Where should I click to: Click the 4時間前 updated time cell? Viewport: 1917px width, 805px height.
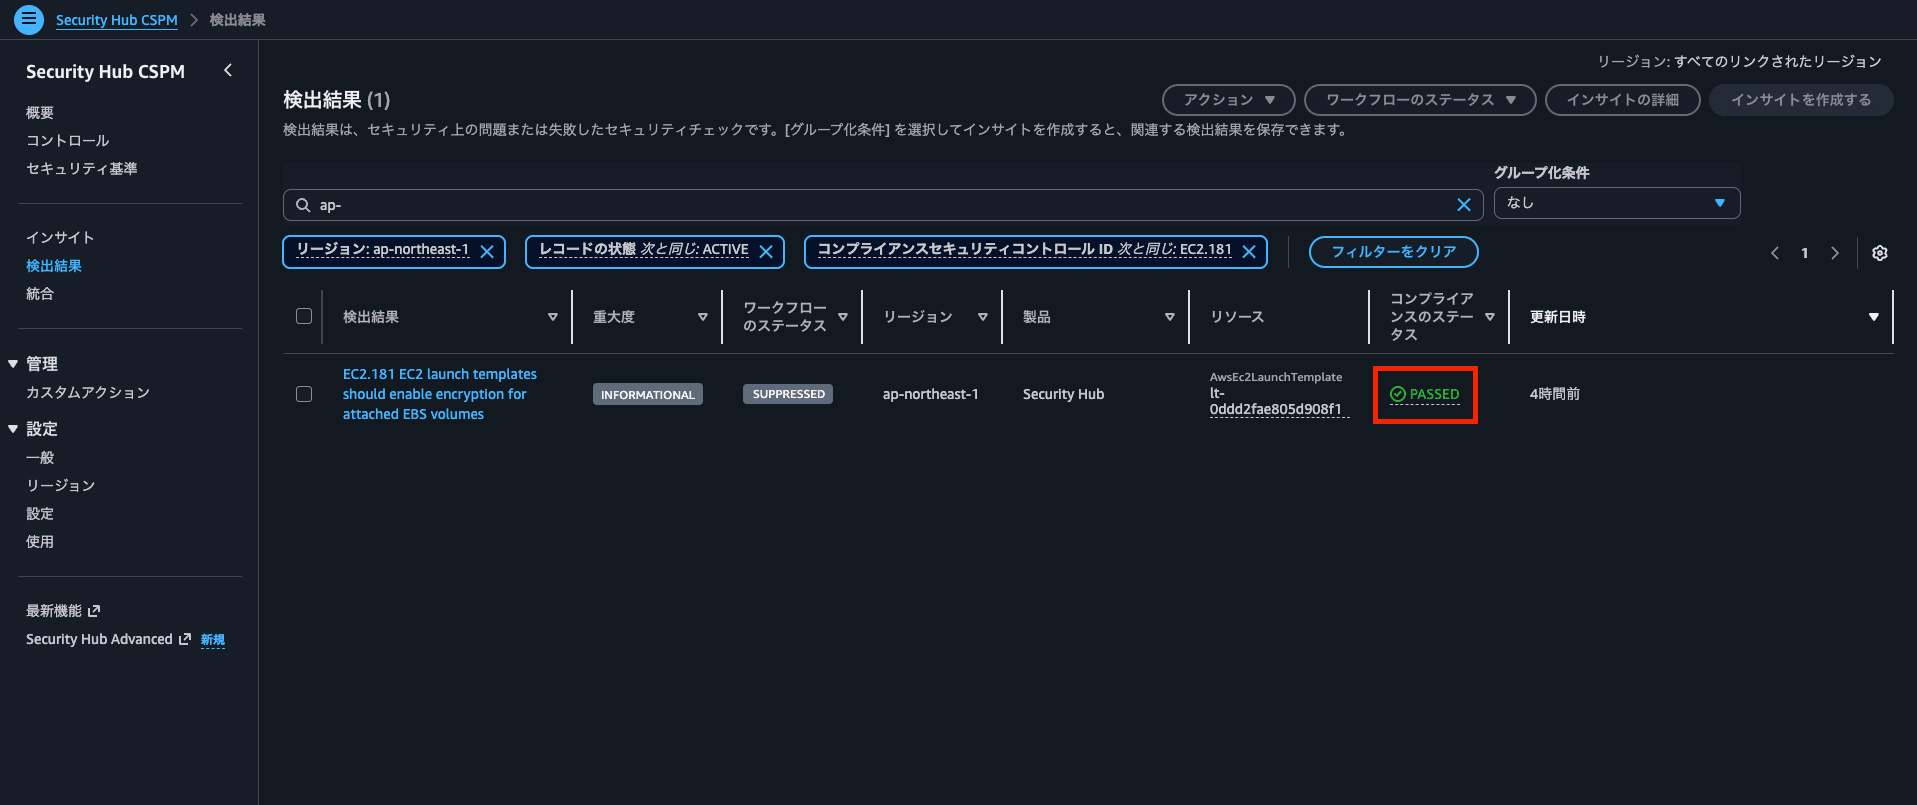pyautogui.click(x=1555, y=394)
